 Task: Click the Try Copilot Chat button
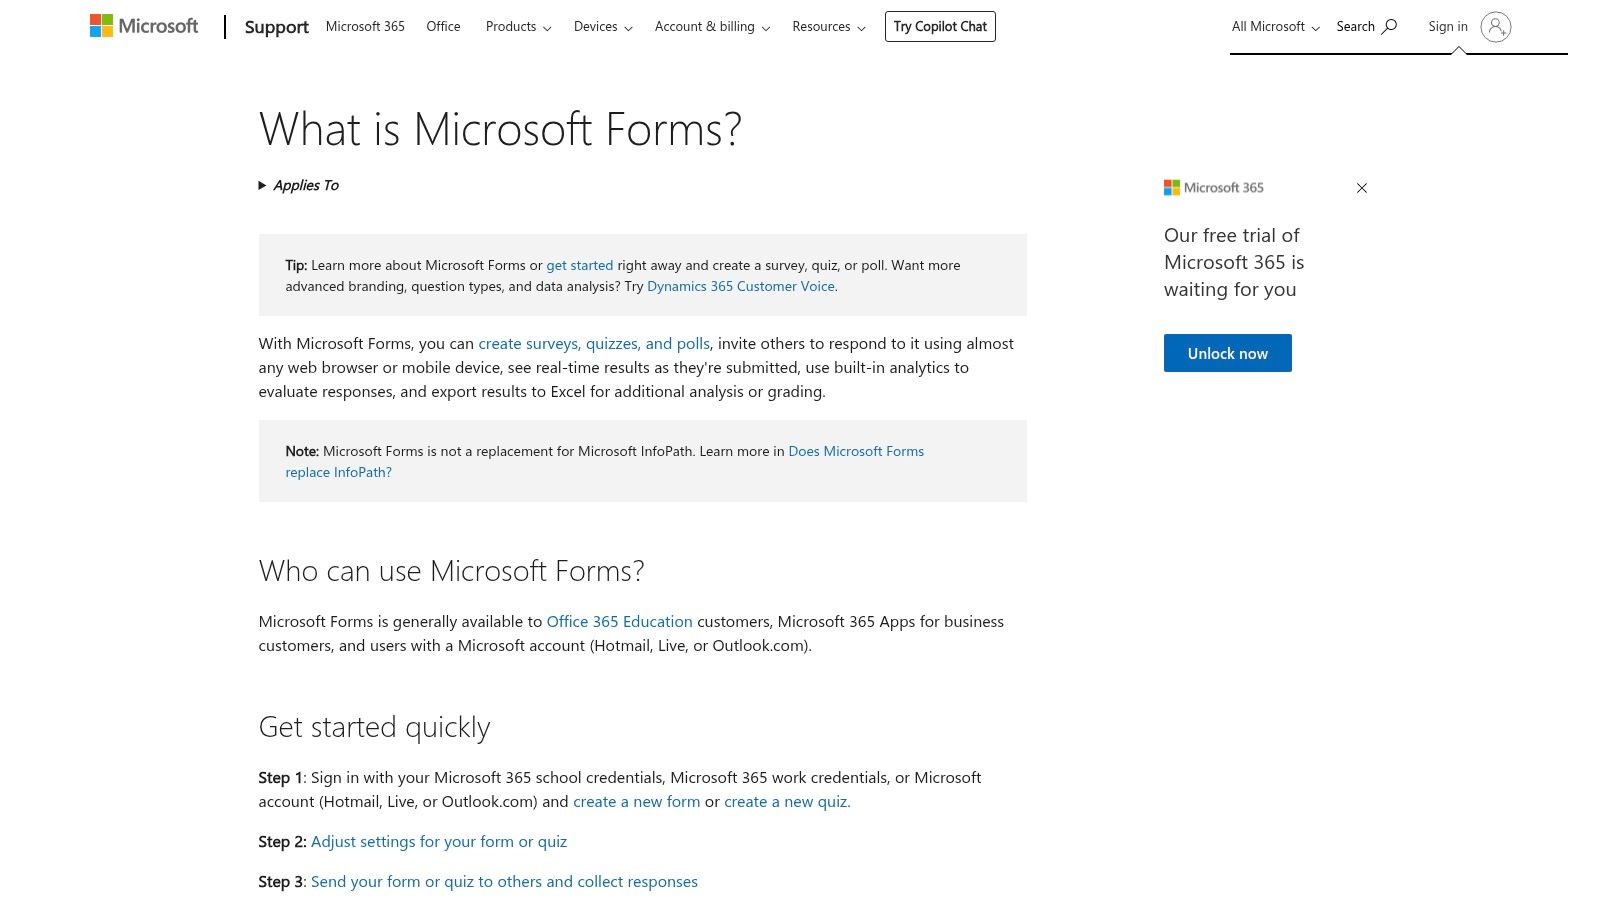pyautogui.click(x=940, y=27)
